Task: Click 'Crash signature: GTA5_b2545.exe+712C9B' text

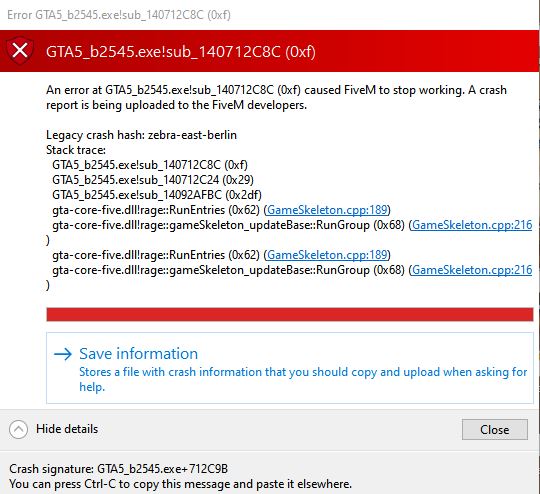Action: 118,469
